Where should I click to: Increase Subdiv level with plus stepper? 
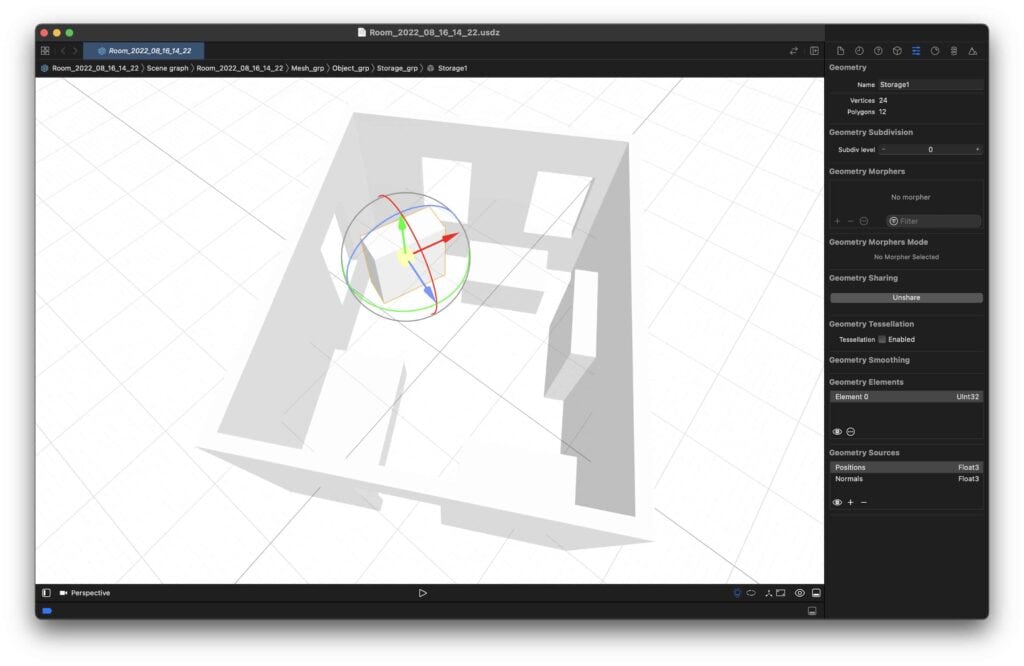coord(978,149)
